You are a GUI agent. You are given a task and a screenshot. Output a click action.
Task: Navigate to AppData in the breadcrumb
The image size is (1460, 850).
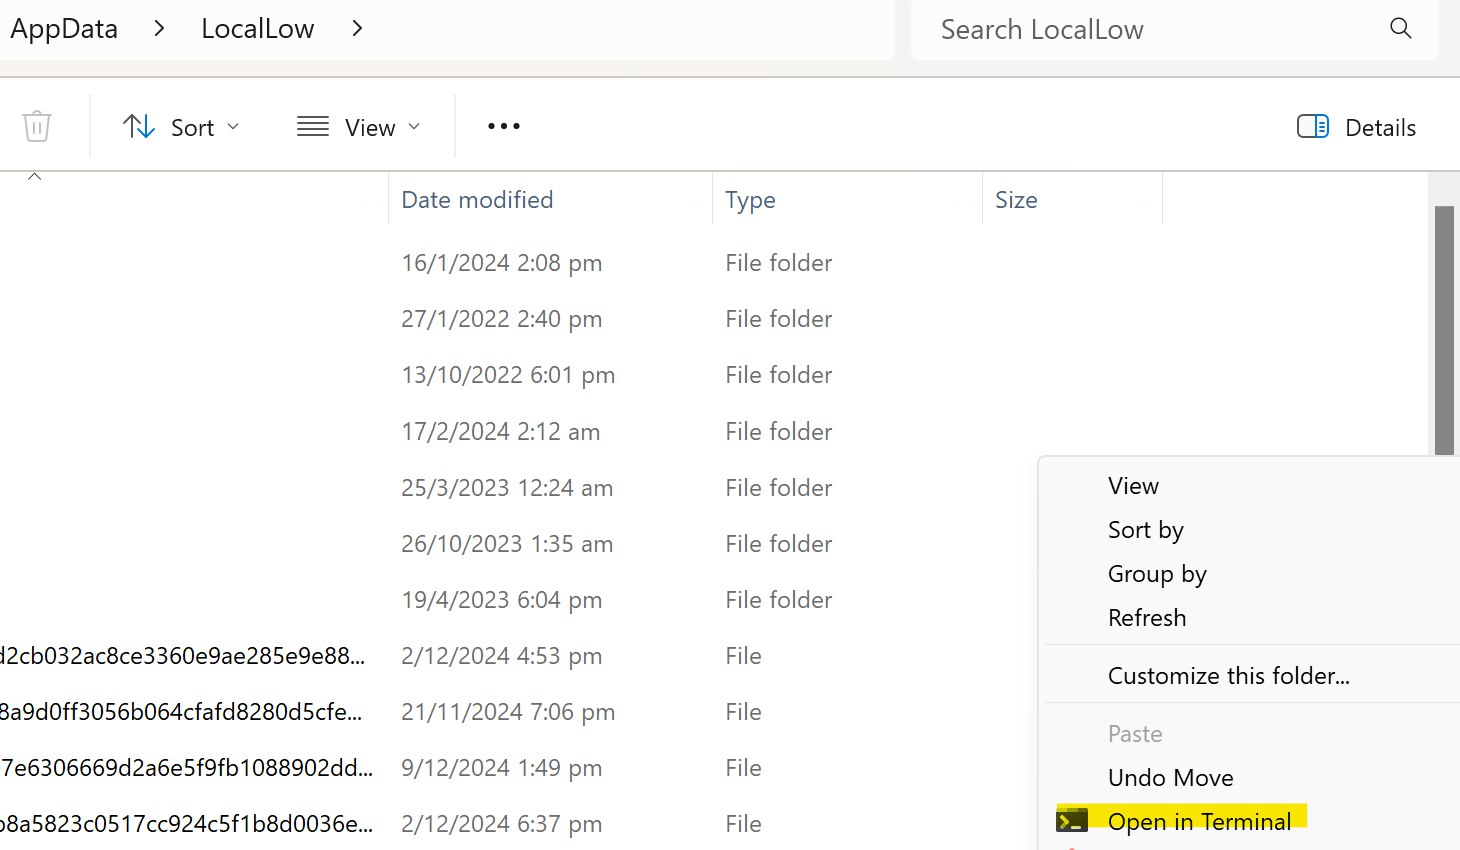[64, 29]
